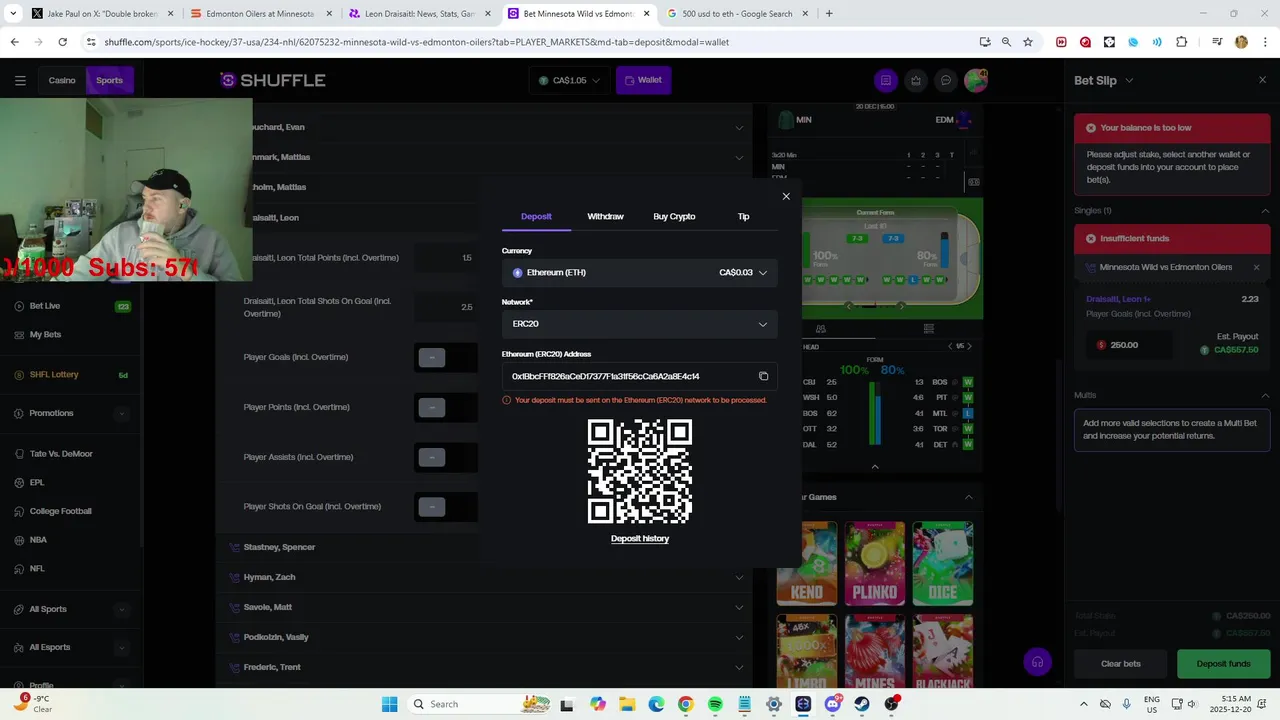
Task: Open the Currency Ethereum (ETH) dropdown
Action: (640, 272)
